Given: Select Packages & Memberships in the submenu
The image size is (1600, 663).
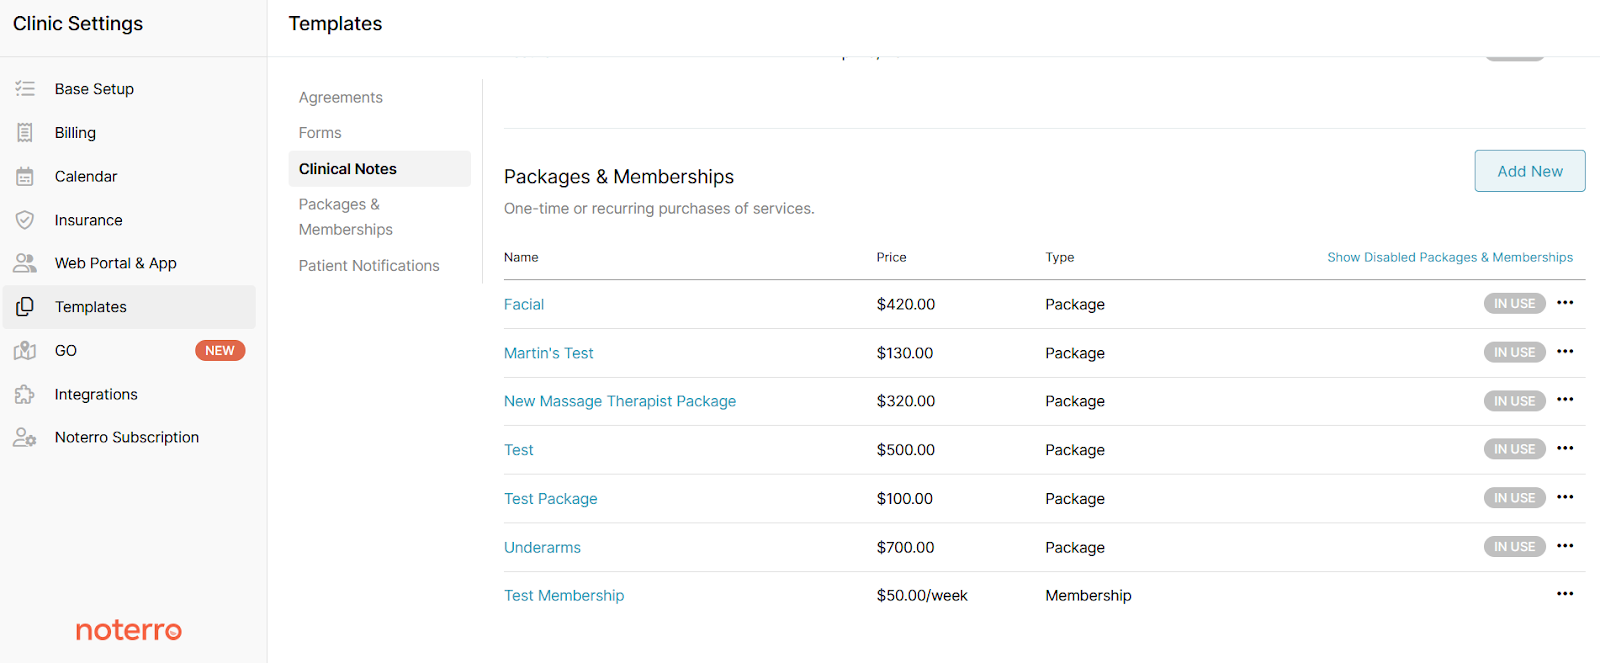Looking at the screenshot, I should 346,217.
